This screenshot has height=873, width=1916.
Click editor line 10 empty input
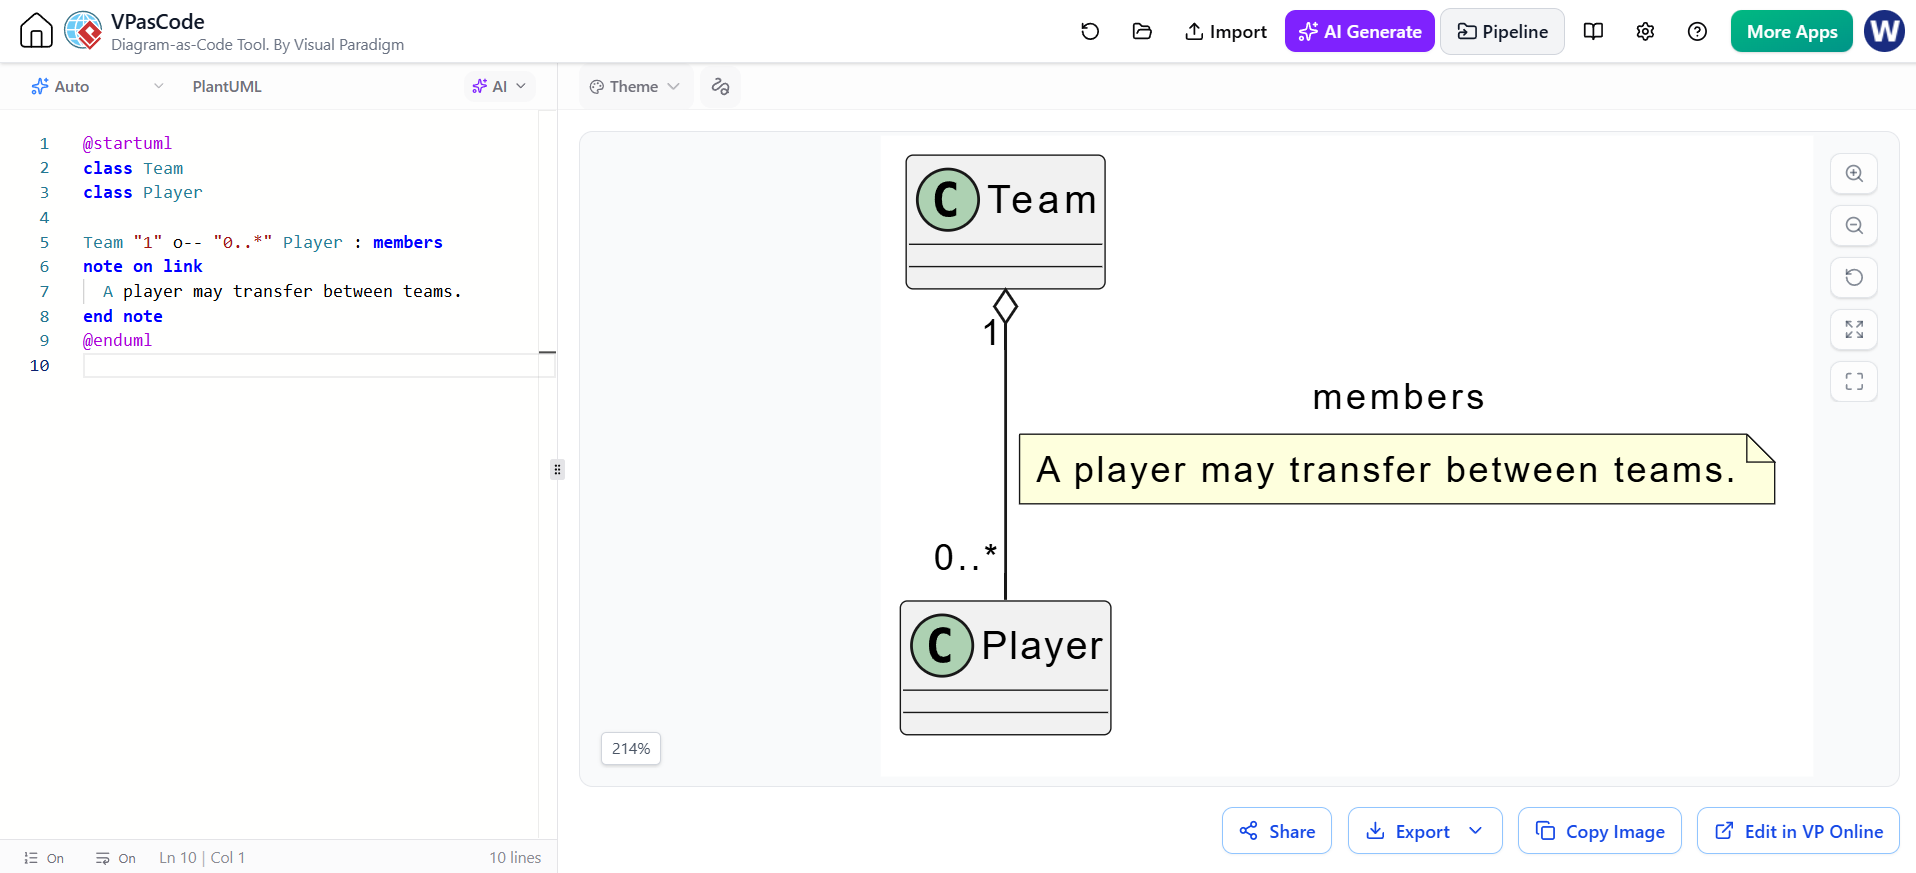point(318,365)
